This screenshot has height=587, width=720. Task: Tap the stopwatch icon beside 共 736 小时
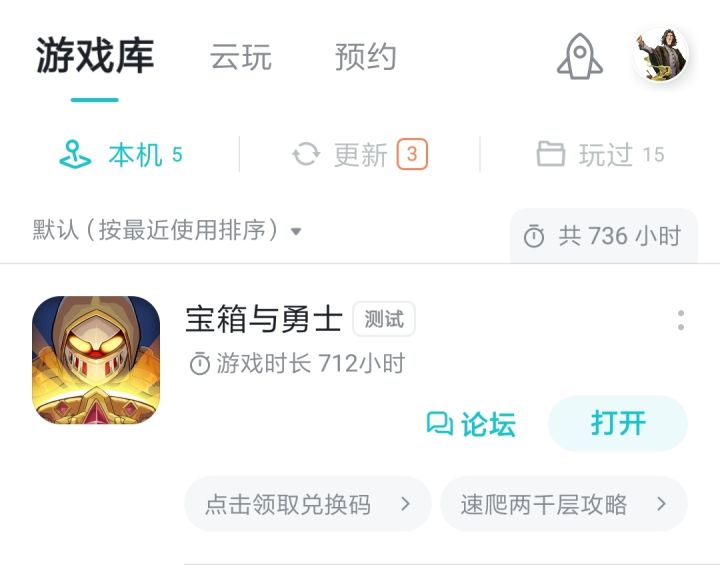[x=534, y=237]
